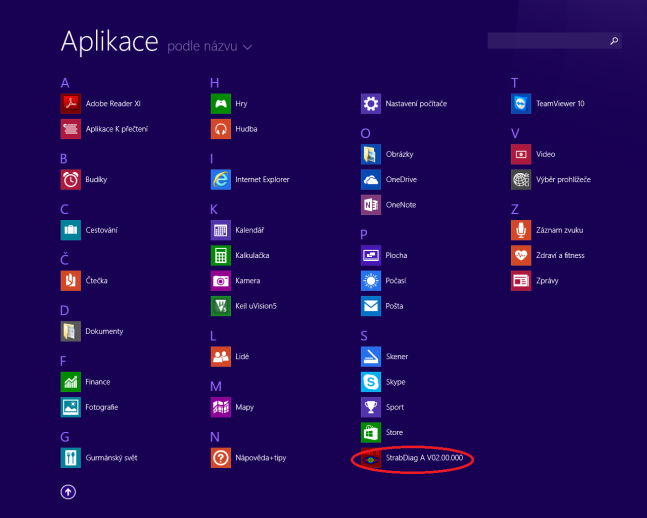Open the Počasí weather icon

coord(371,281)
